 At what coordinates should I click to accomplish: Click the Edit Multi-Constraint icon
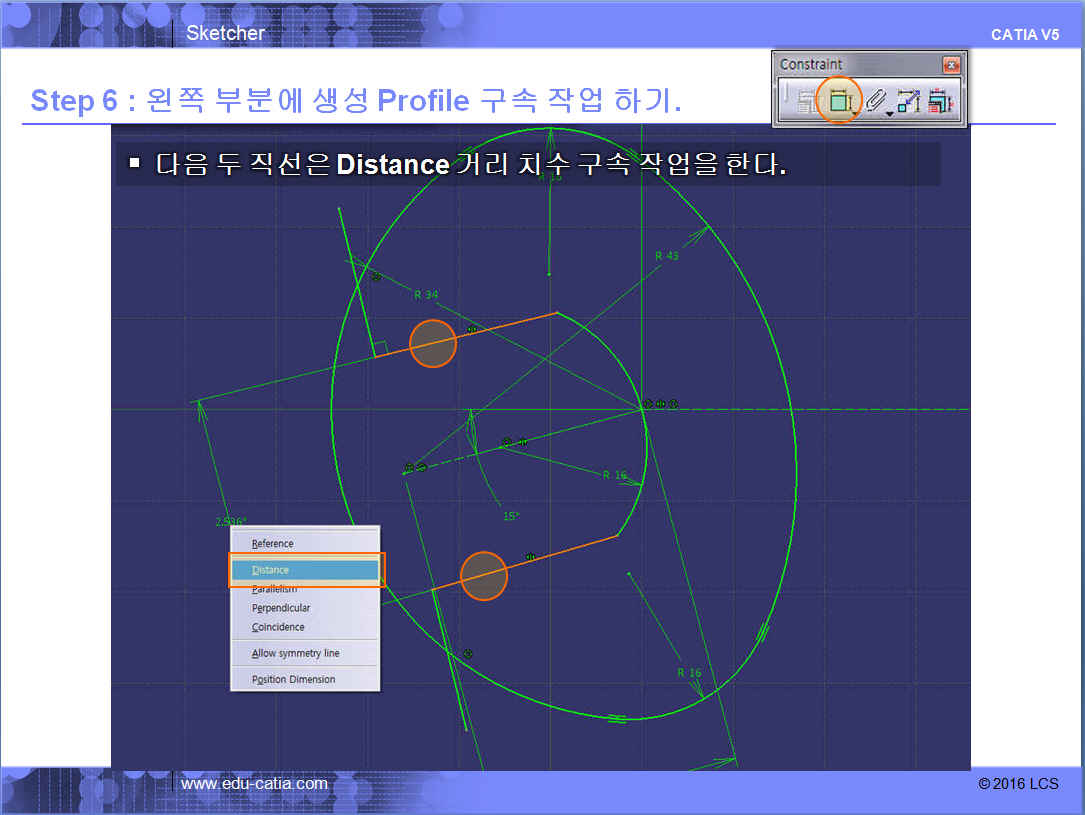[939, 101]
